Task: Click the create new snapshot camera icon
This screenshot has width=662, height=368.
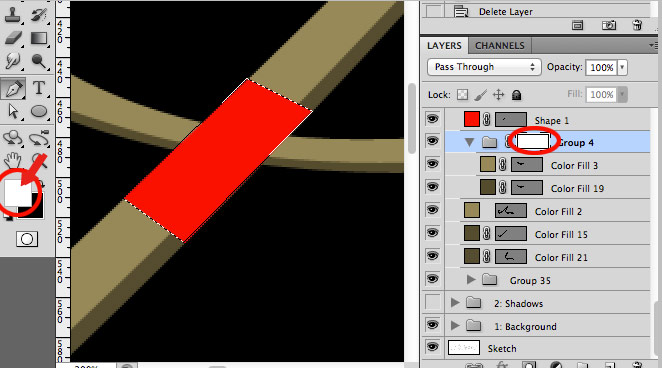Action: pos(609,25)
